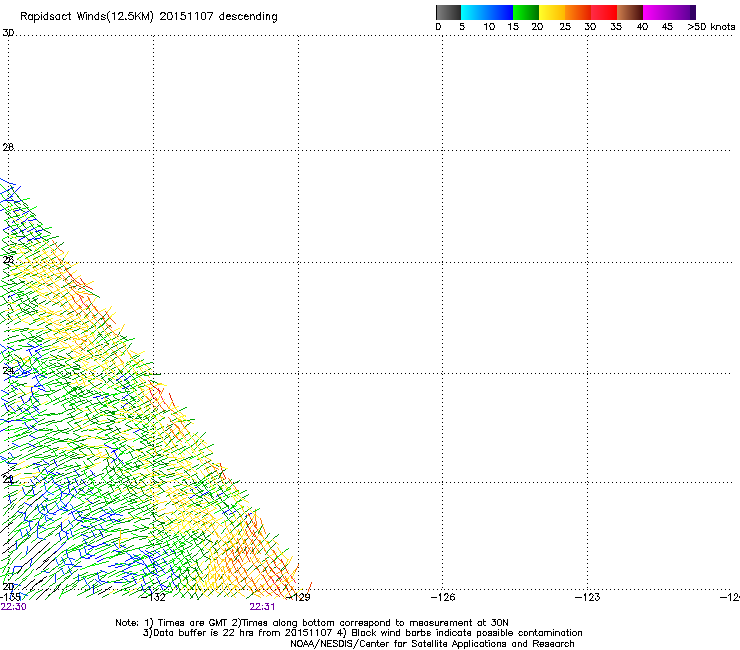
Task: Click the purple '22:30' time stamp
Action: [14, 607]
